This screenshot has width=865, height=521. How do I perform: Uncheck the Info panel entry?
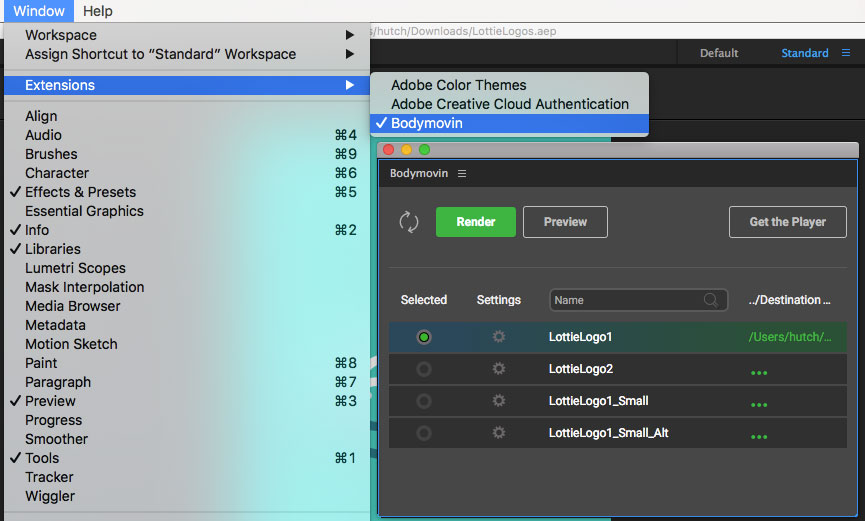186,230
